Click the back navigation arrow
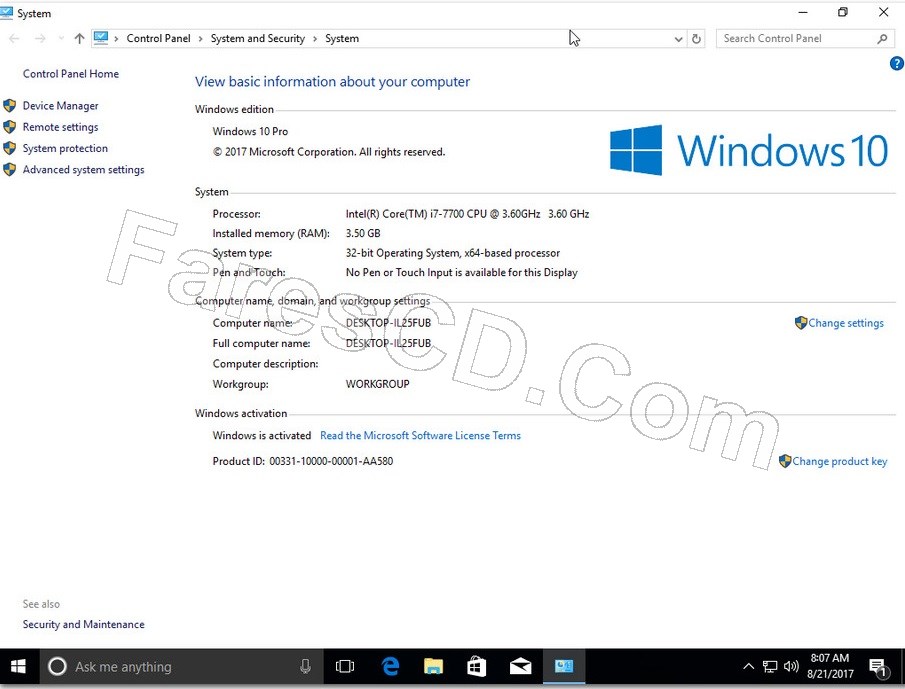 click(x=14, y=39)
